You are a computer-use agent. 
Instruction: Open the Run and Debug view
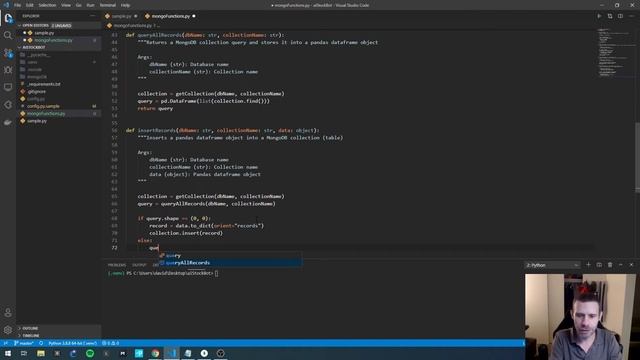coord(8,70)
